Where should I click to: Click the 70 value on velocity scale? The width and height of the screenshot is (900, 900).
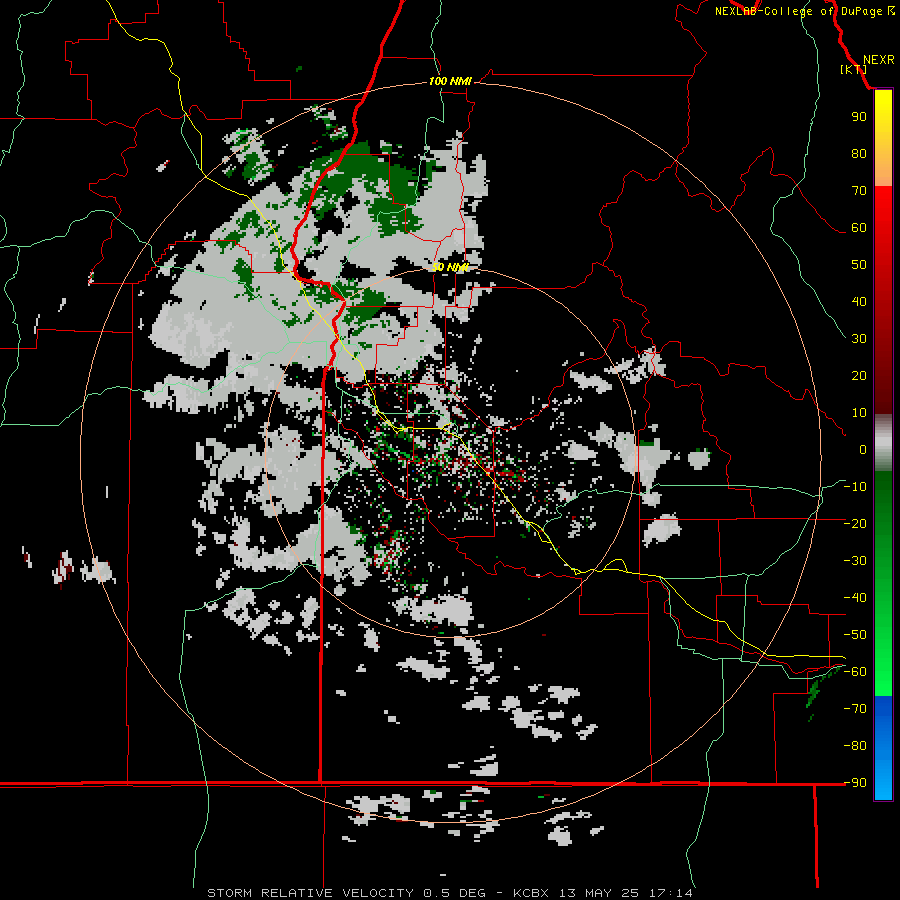859,191
